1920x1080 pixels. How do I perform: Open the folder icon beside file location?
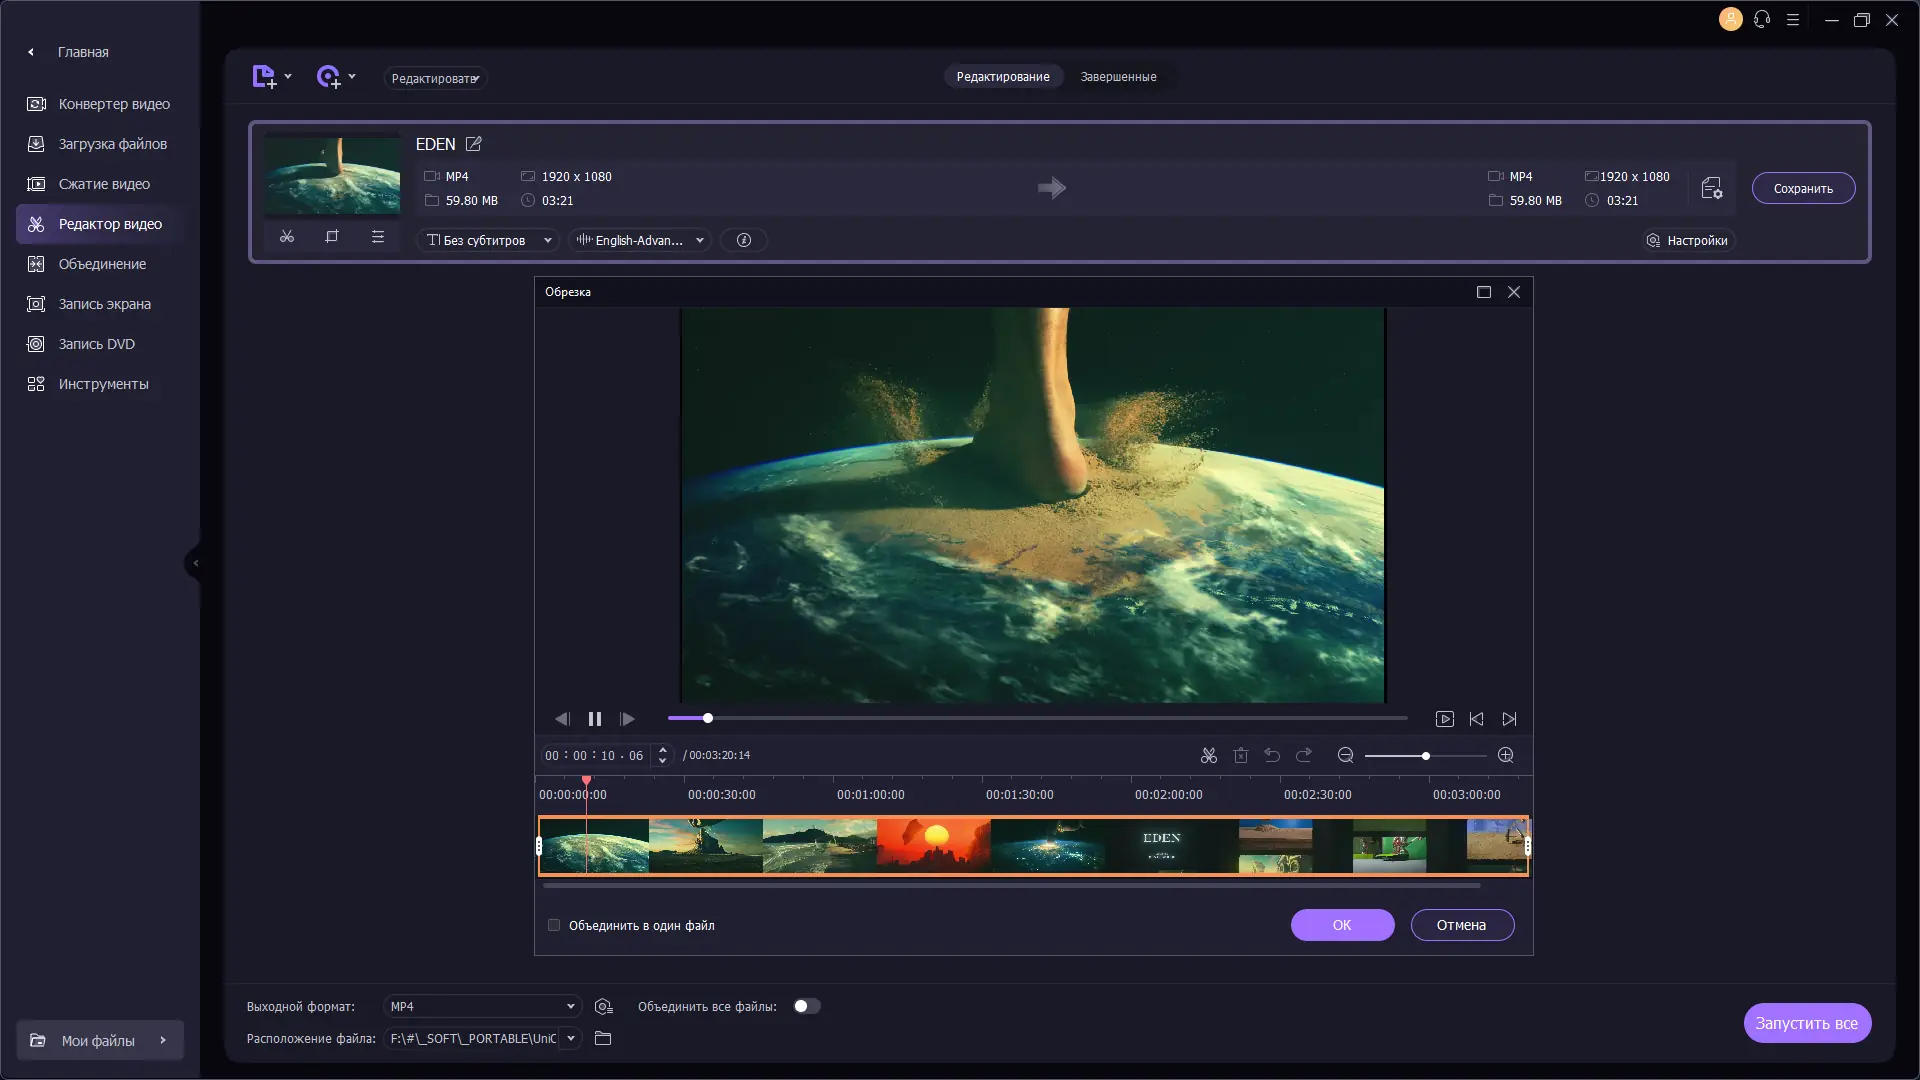(603, 1039)
